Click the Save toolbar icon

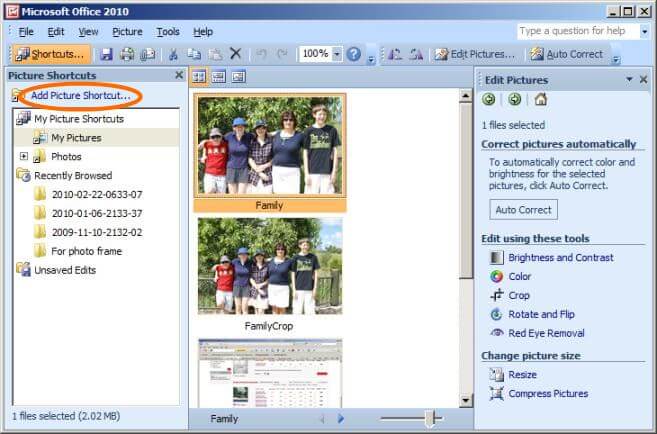tap(106, 54)
